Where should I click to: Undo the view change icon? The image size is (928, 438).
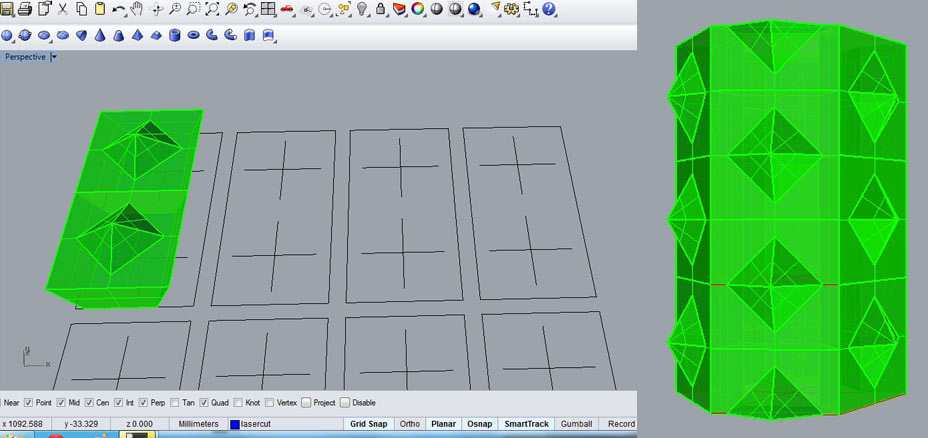coord(250,9)
